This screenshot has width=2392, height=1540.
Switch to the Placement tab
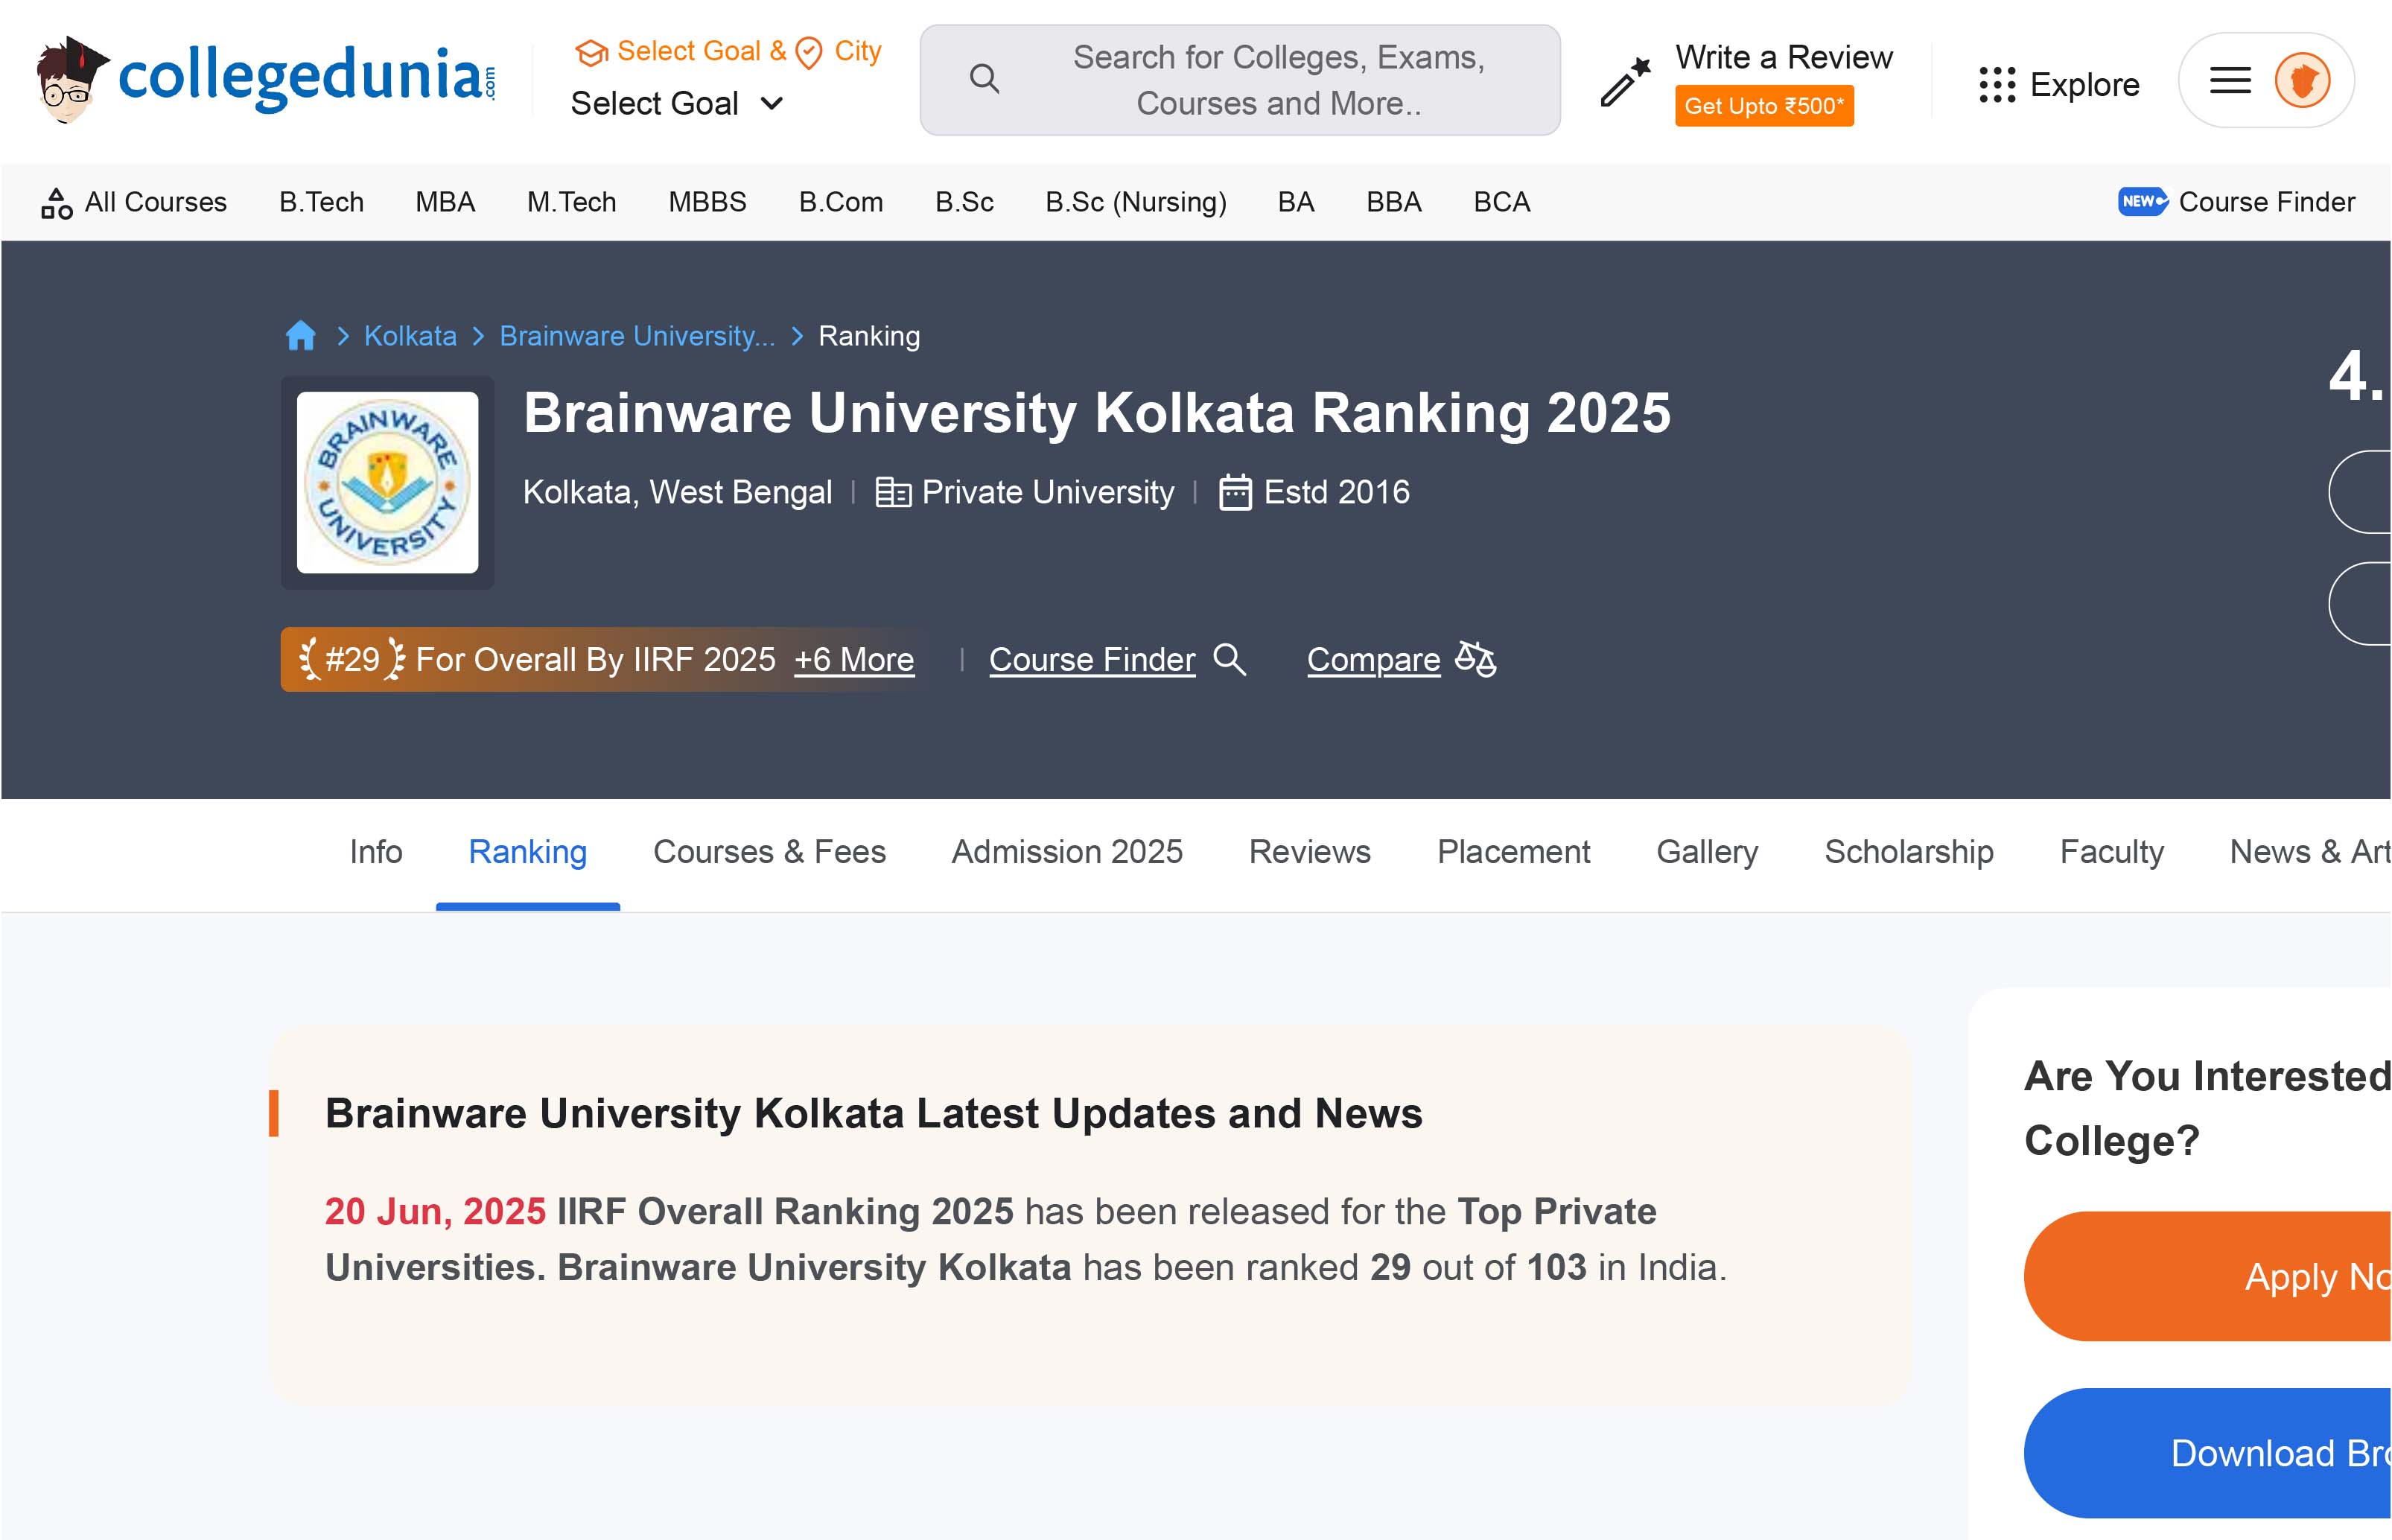1513,852
